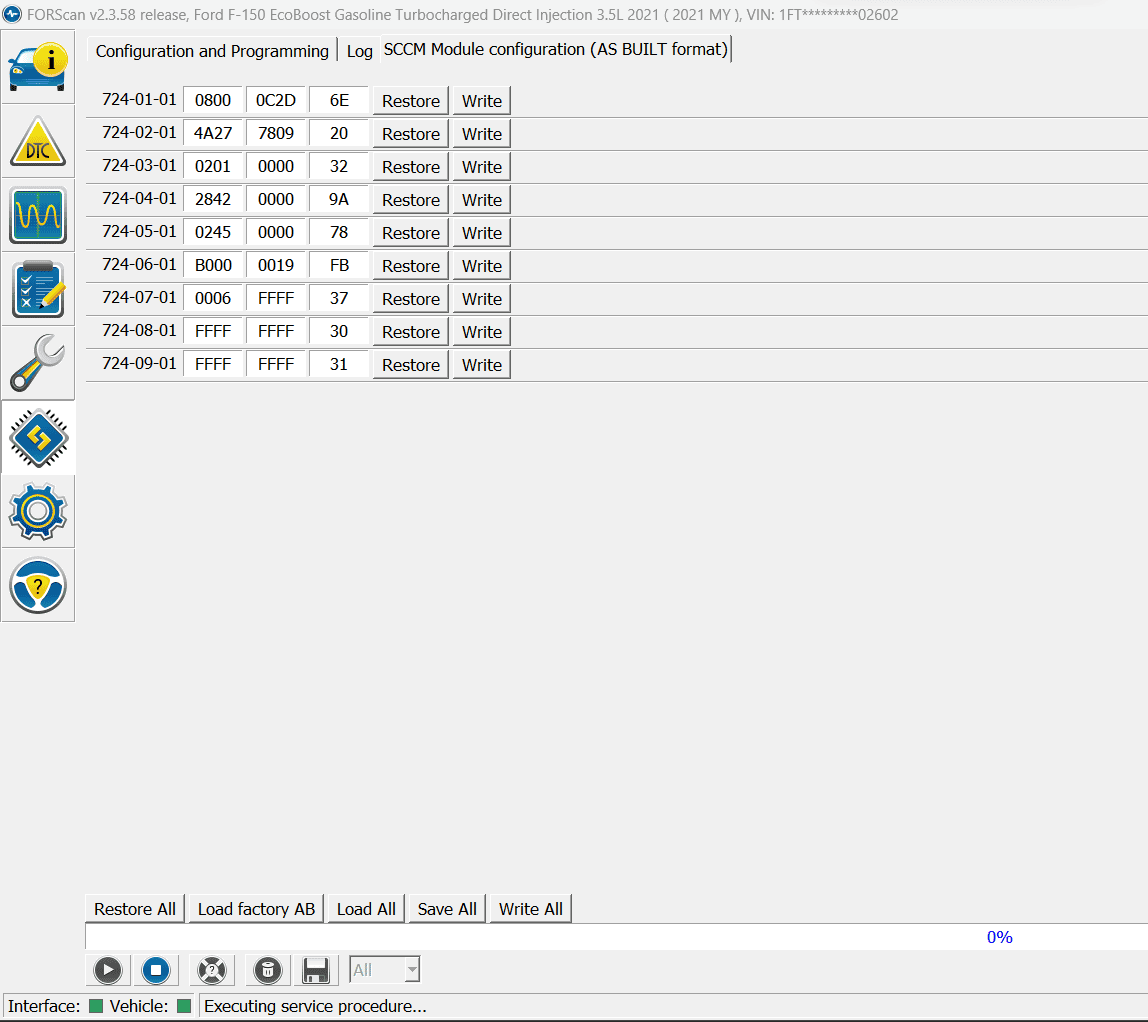Click Restore for row 724-06-01

(411, 266)
